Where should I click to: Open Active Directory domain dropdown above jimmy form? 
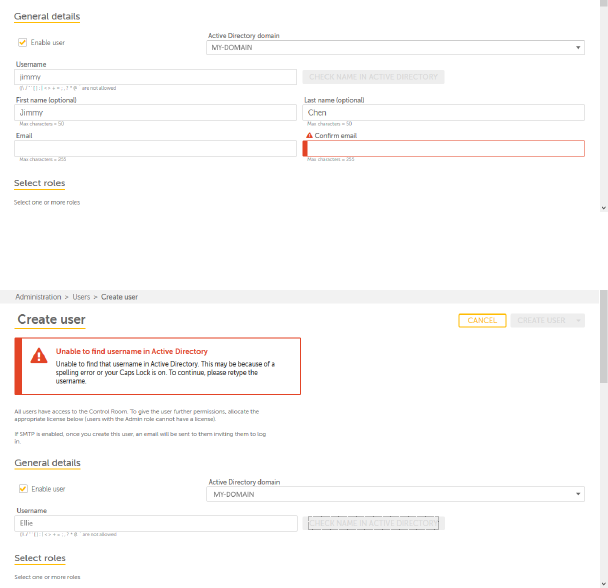click(x=395, y=47)
